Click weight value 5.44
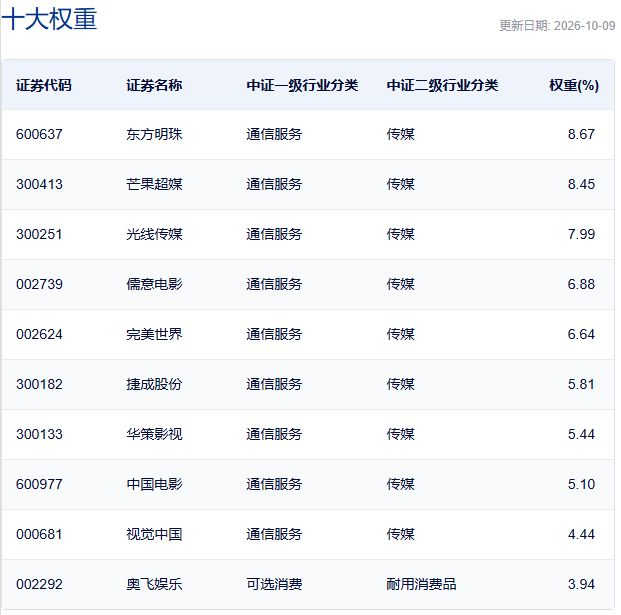621x615 pixels. click(x=581, y=434)
